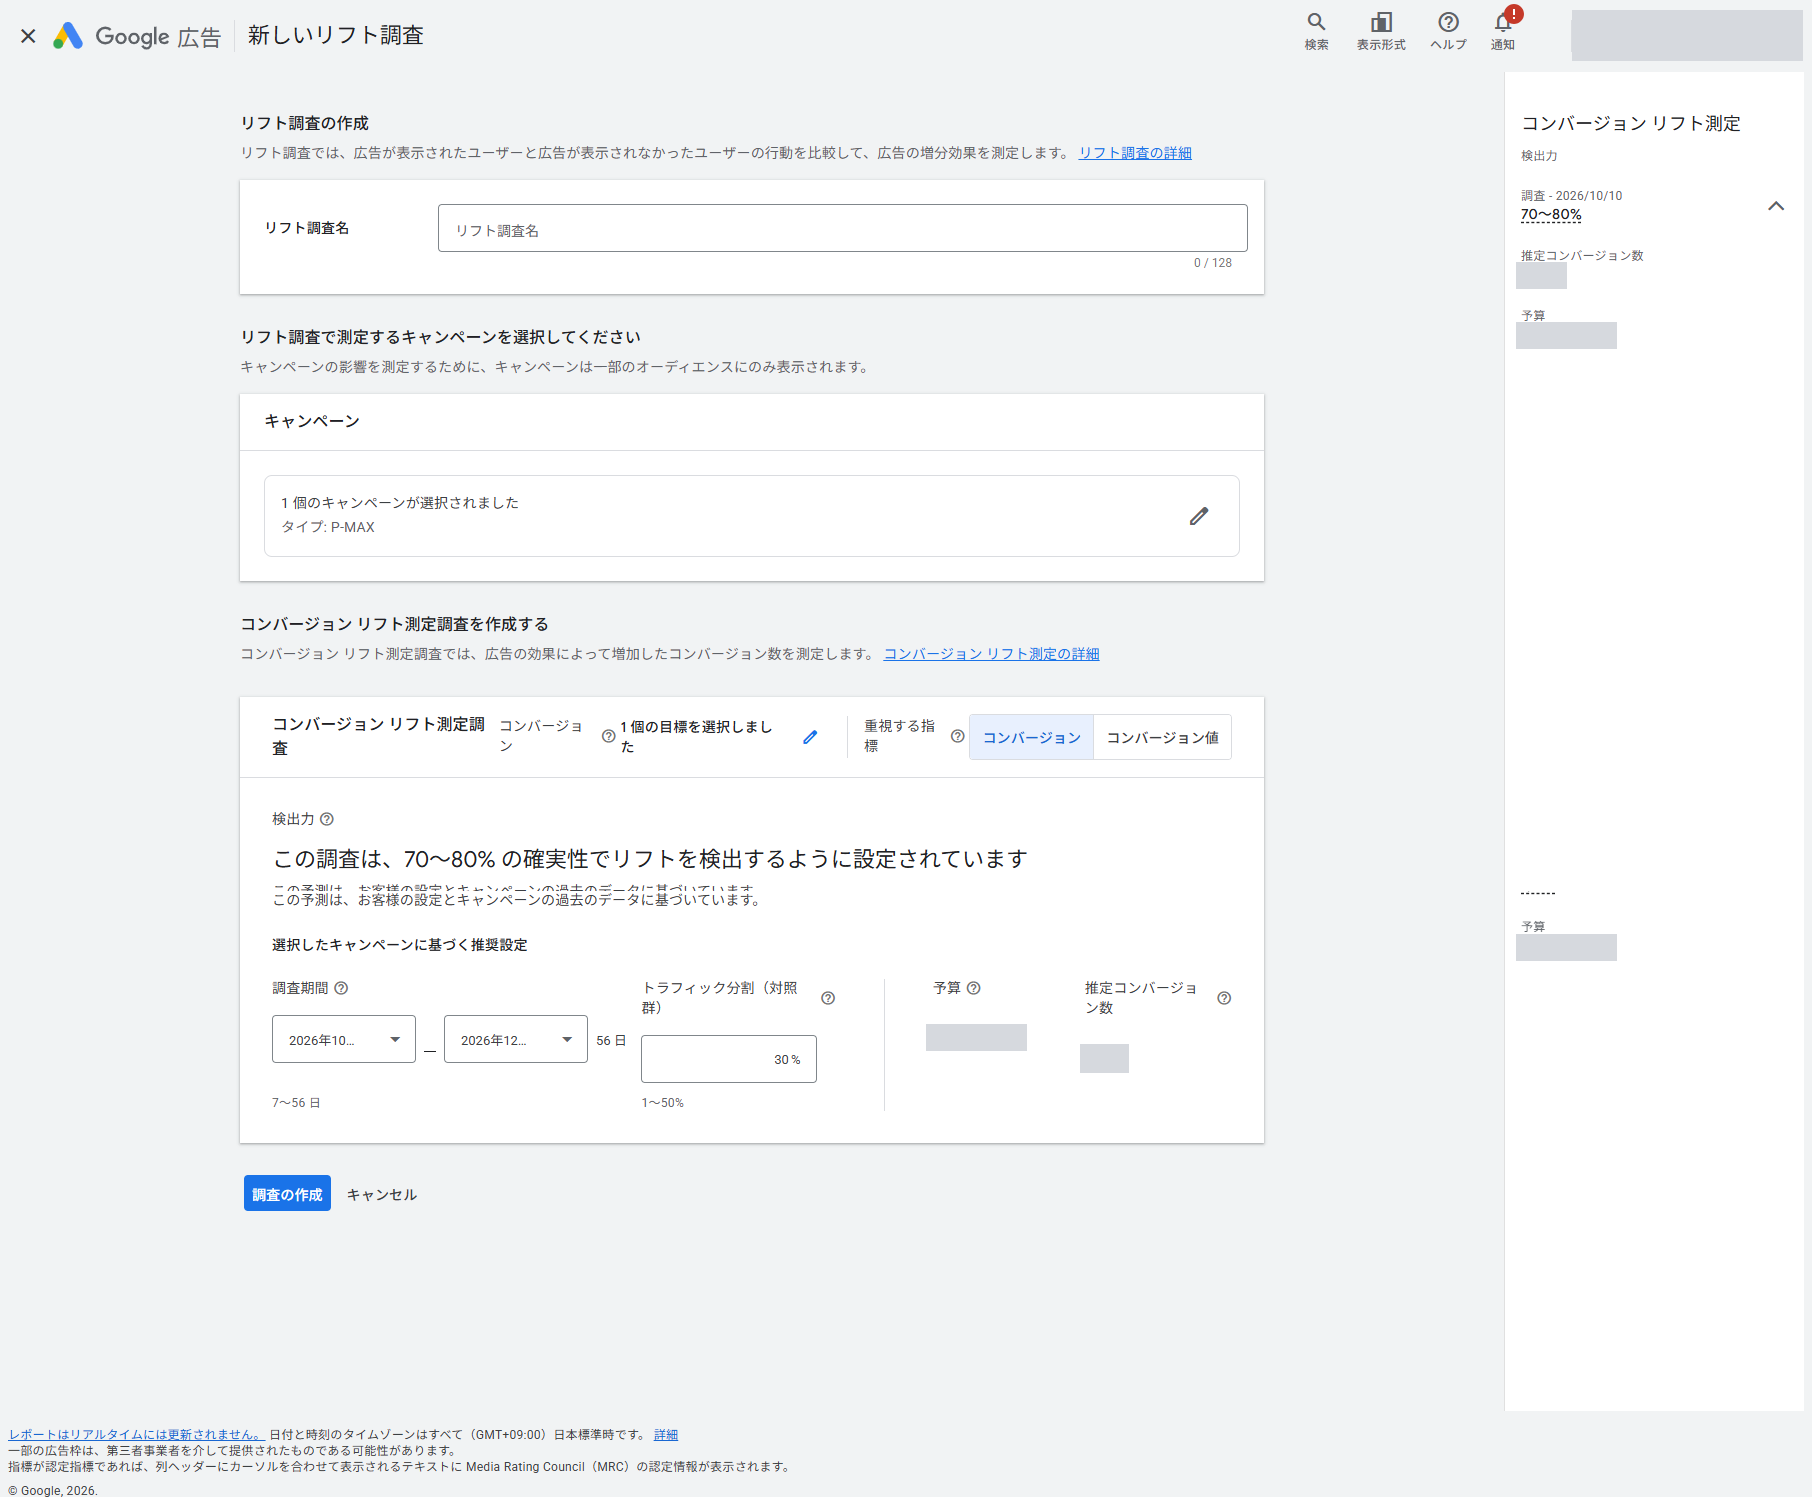The image size is (1812, 1497).
Task: Click the 1〜50% range hint
Action: [x=662, y=1103]
